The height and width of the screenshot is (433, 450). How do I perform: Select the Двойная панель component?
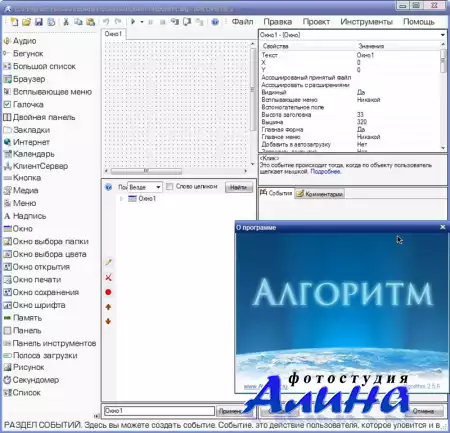pyautogui.click(x=39, y=117)
